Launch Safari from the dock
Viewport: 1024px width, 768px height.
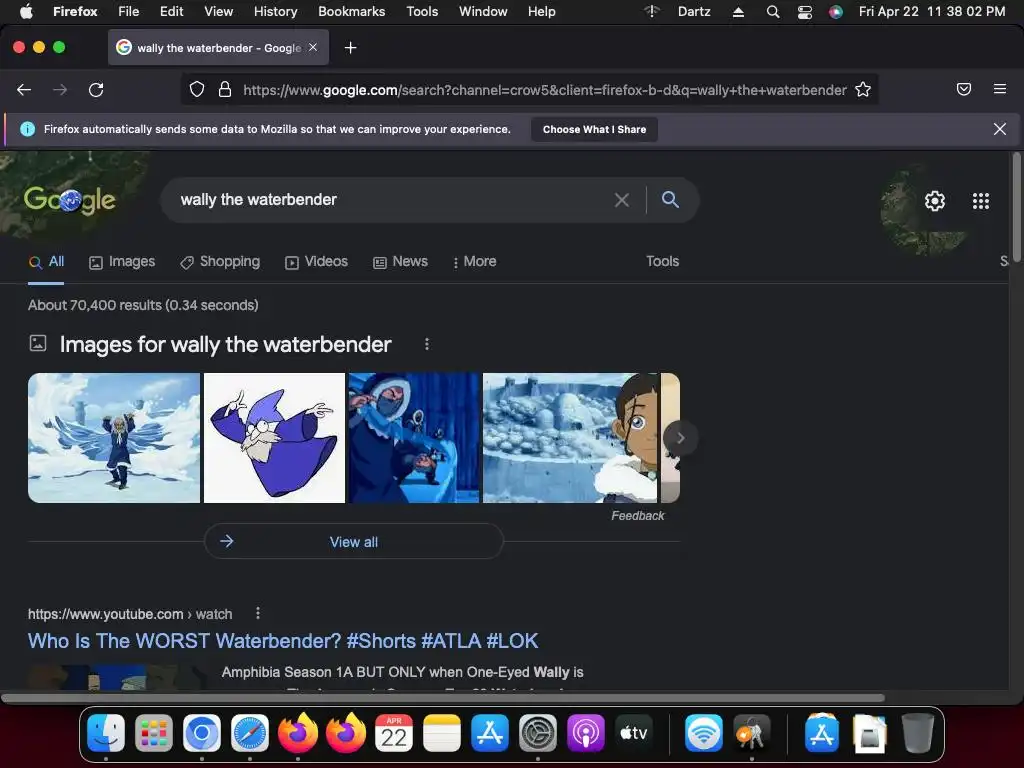pos(250,733)
